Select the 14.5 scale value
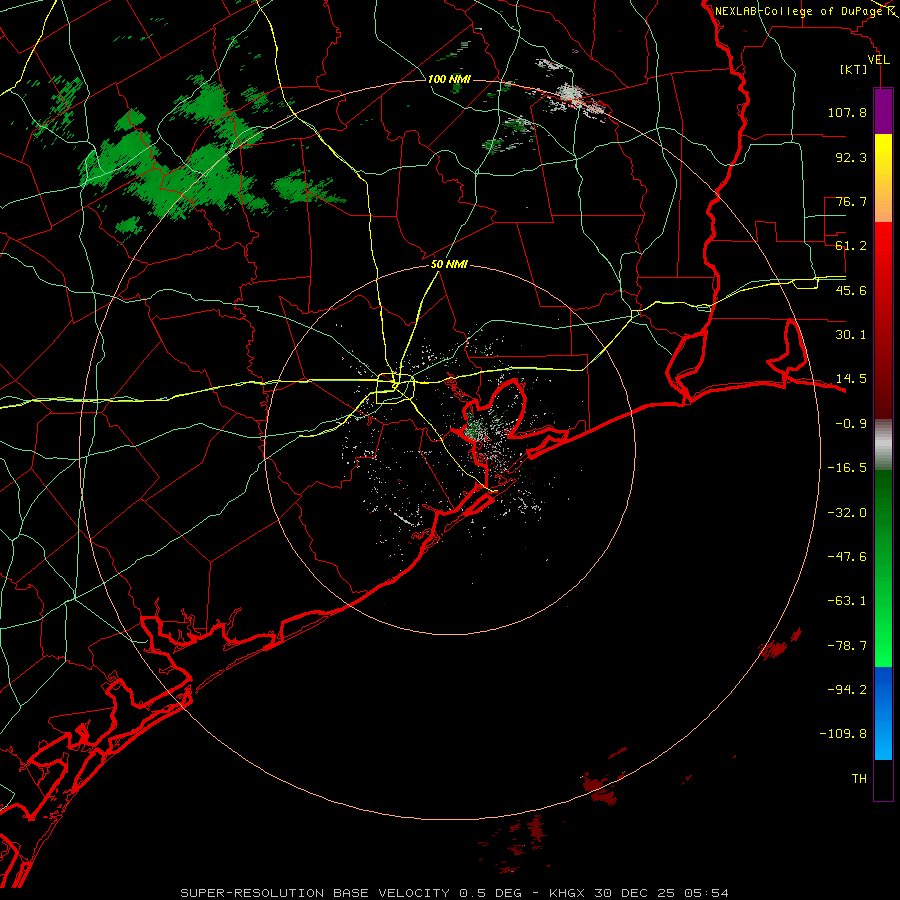This screenshot has height=900, width=900. pos(851,379)
